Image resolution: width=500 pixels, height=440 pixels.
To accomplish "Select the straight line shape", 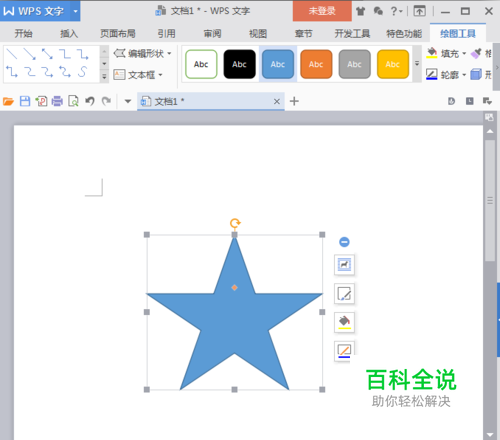I will (12, 54).
